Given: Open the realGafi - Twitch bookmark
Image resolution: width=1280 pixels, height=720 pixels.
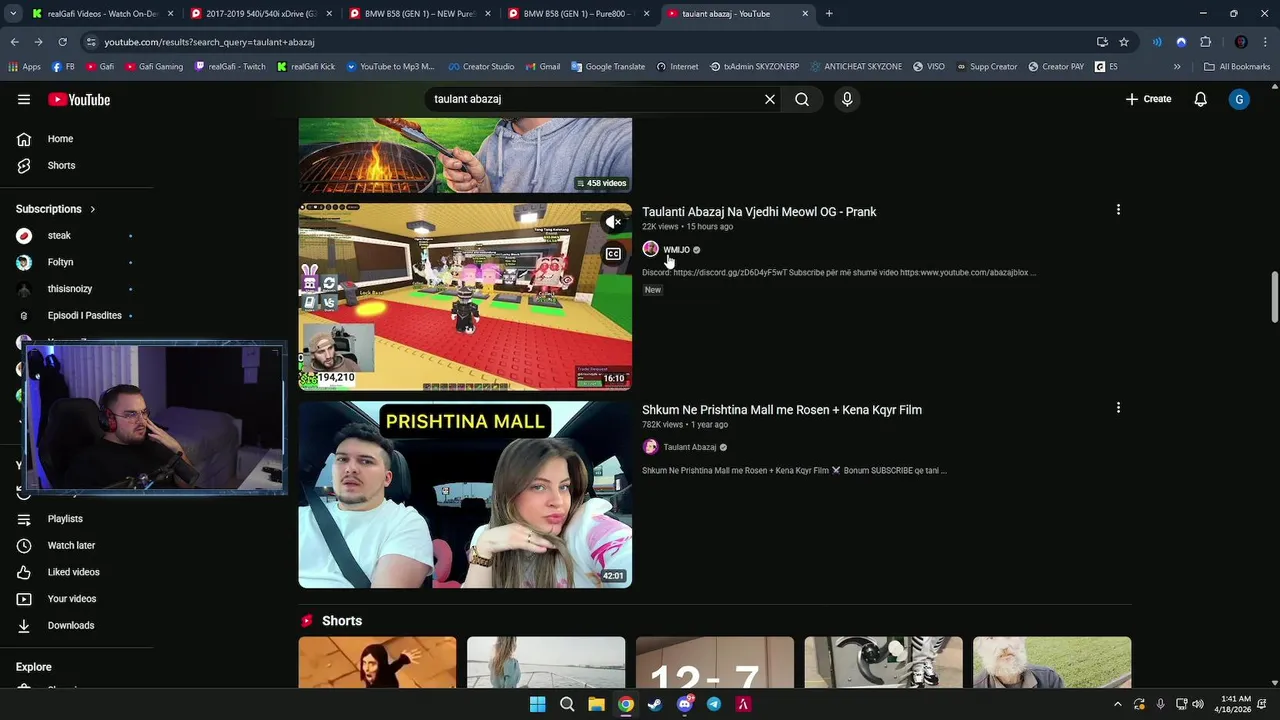Looking at the screenshot, I should point(230,67).
